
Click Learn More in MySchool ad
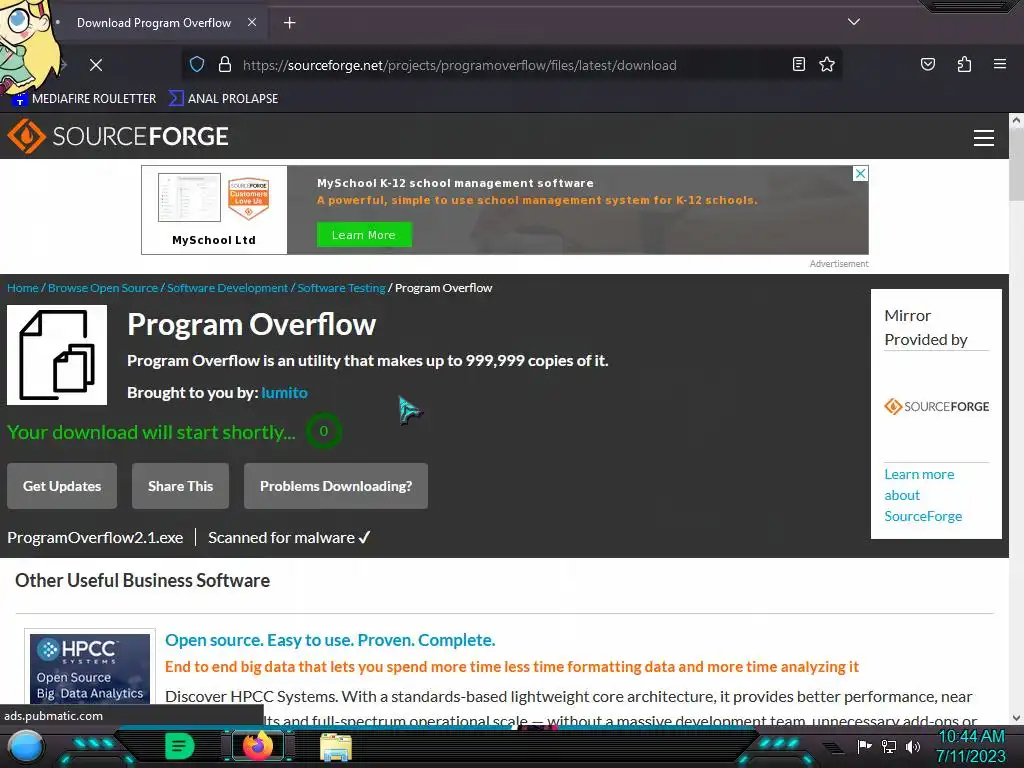[x=364, y=235]
